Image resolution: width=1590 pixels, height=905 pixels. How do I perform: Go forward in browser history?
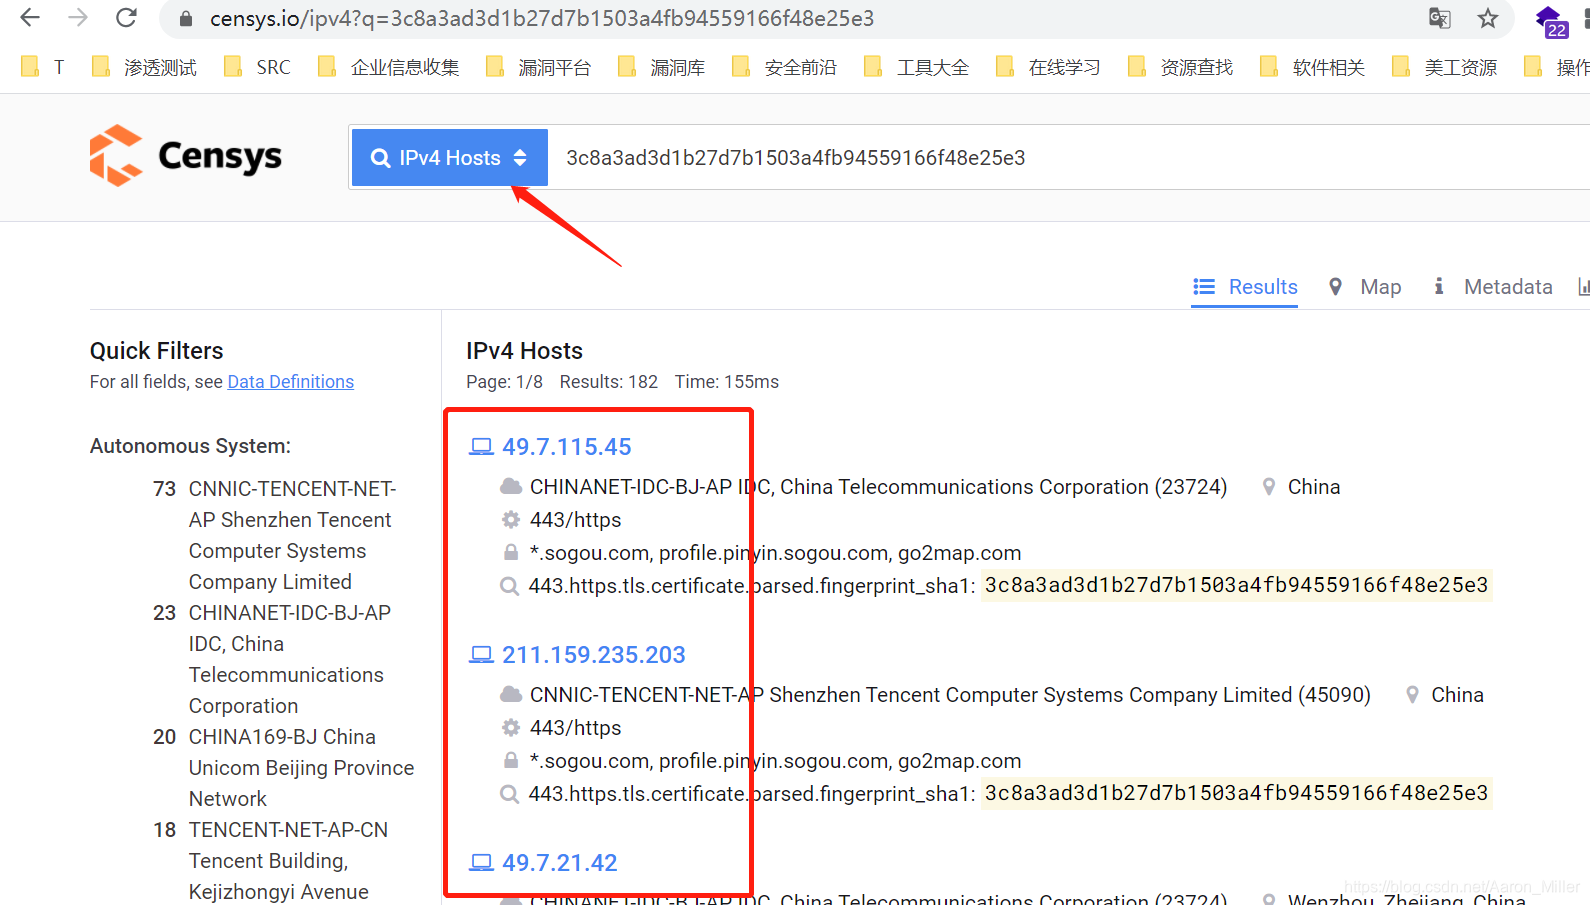click(78, 18)
